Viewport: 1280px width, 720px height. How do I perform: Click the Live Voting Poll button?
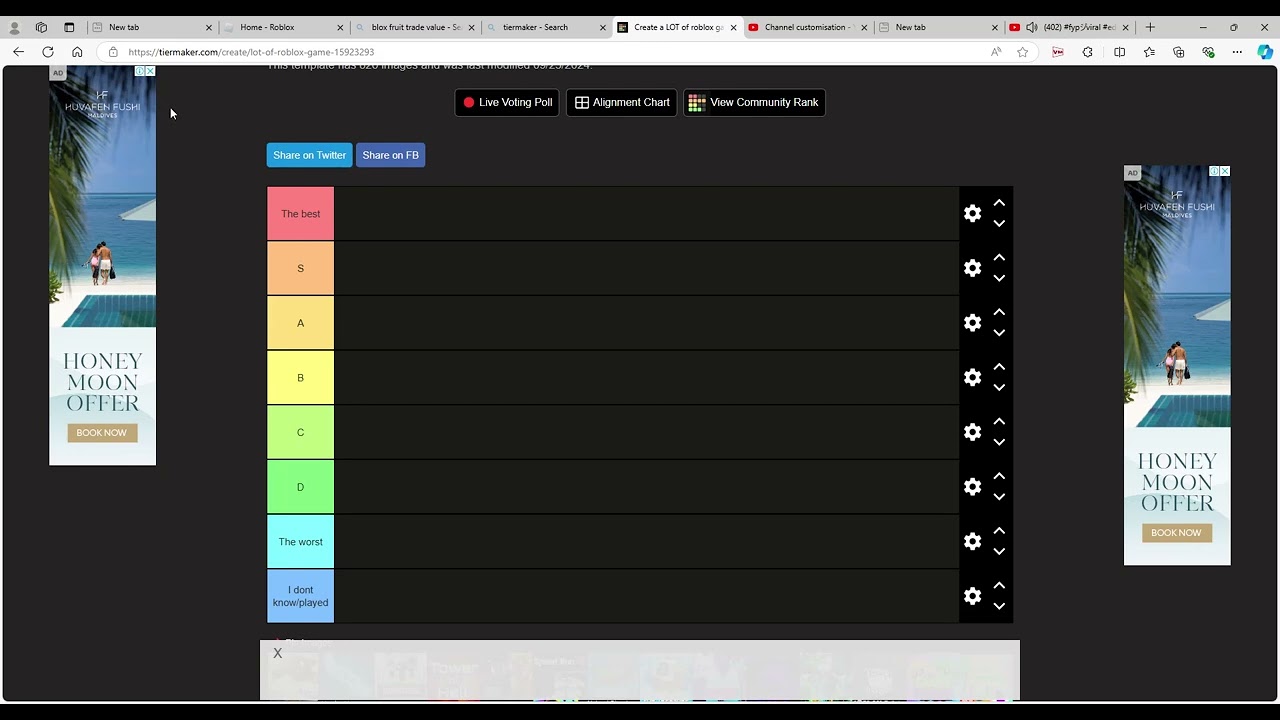507,102
